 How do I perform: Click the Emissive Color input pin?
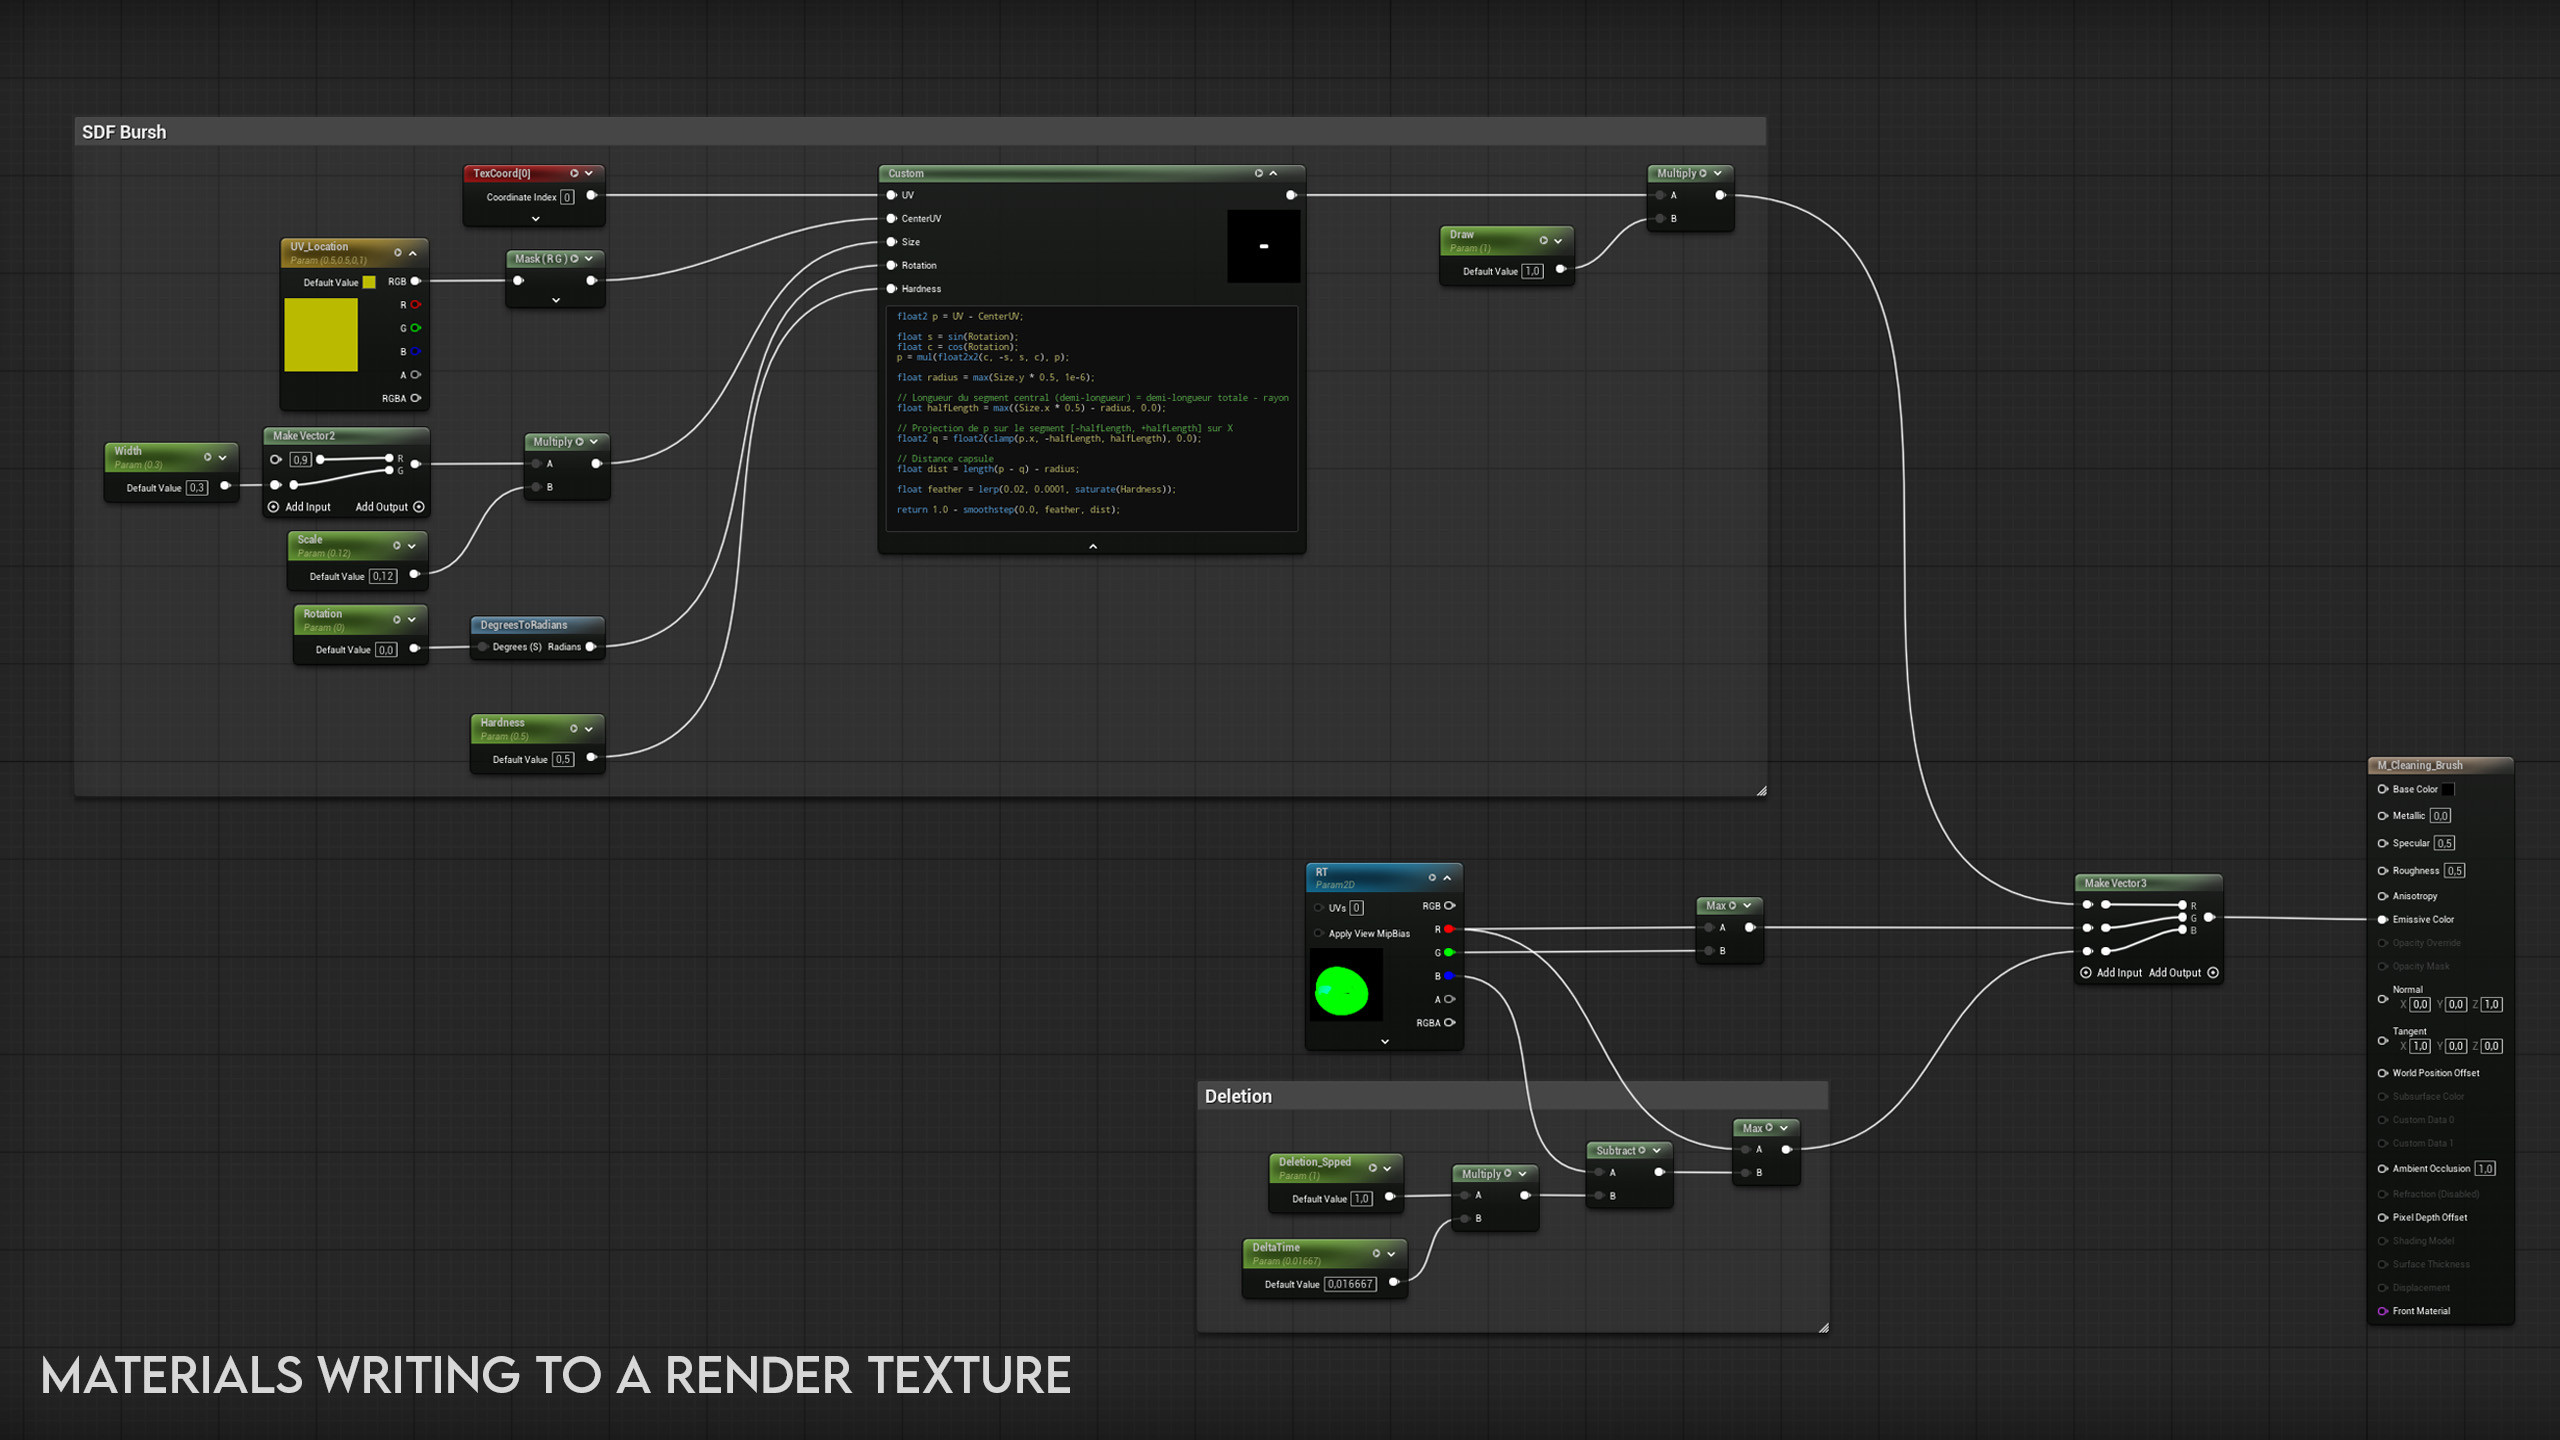point(2383,919)
